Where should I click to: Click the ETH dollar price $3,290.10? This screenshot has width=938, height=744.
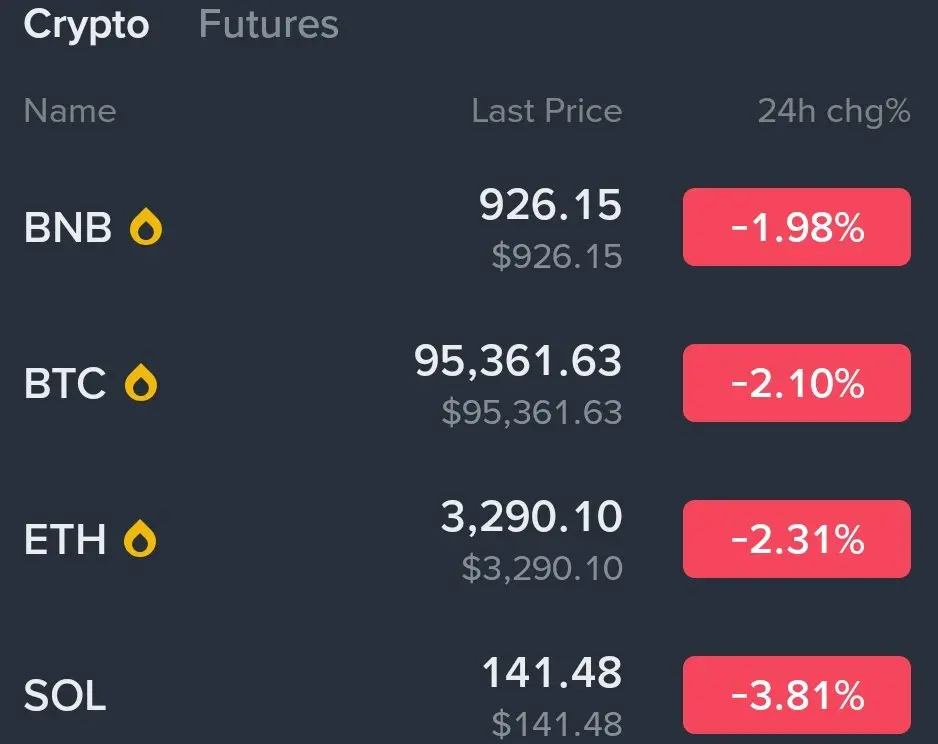[542, 568]
